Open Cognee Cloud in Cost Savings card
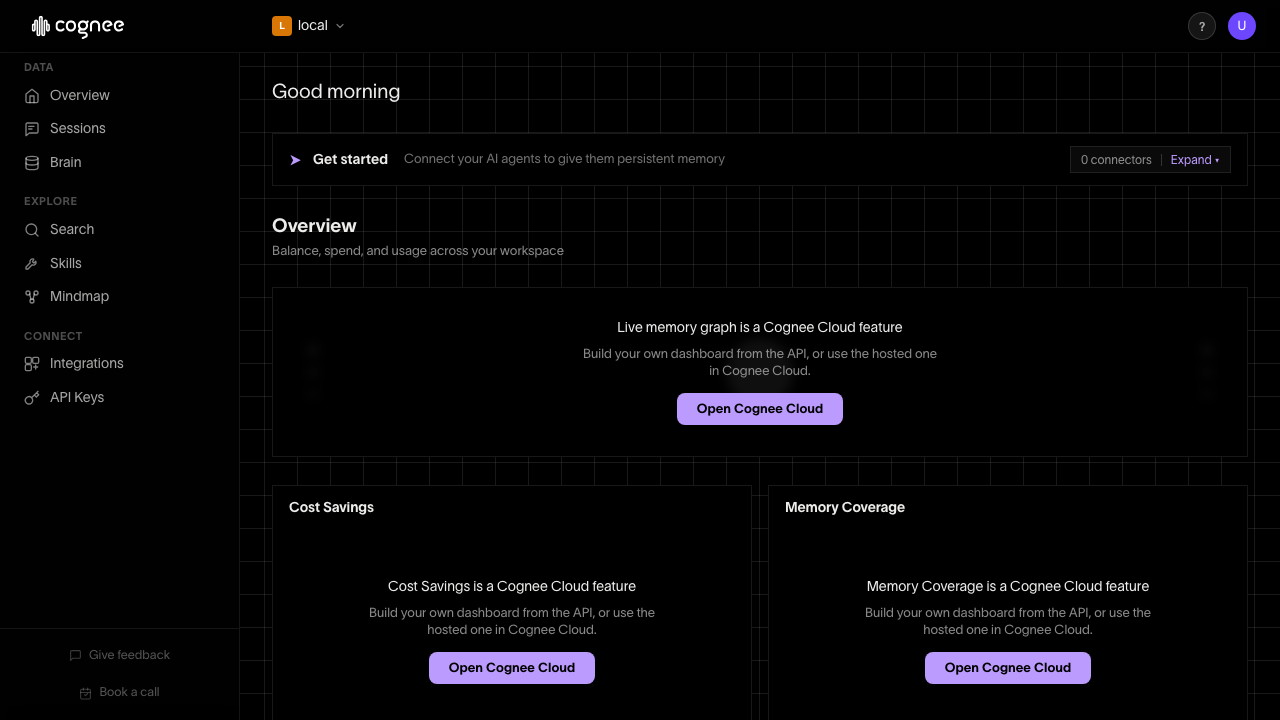The height and width of the screenshot is (720, 1280). [512, 668]
